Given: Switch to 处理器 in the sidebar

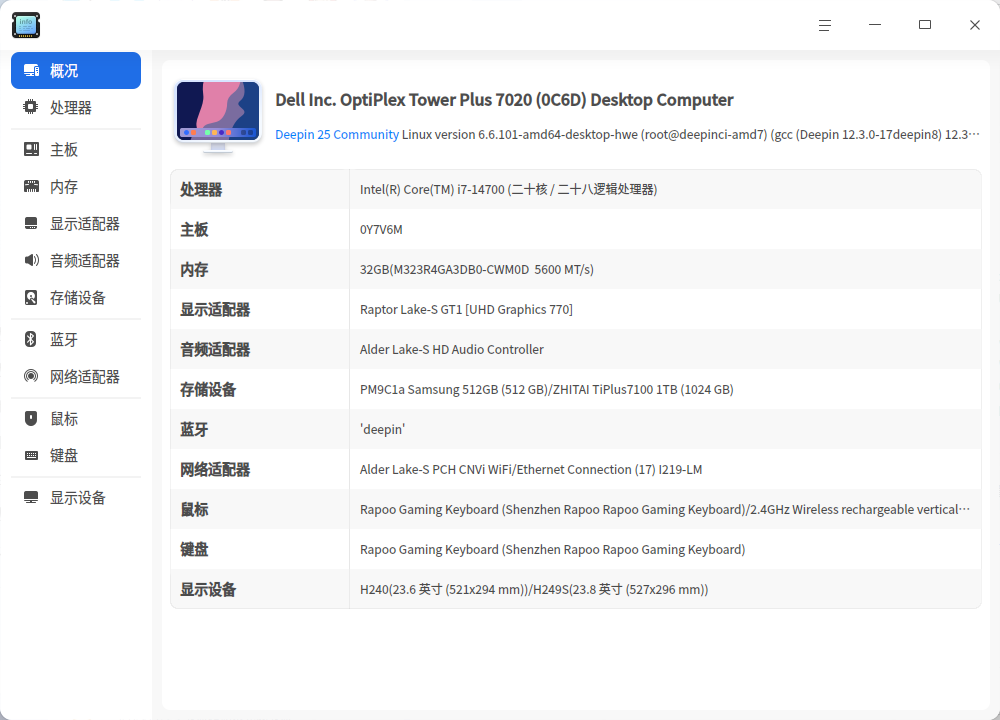Looking at the screenshot, I should [76, 107].
